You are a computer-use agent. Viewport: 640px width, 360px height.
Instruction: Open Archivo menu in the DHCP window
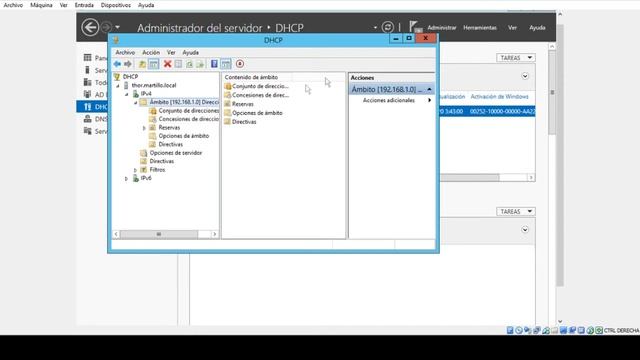coord(125,53)
